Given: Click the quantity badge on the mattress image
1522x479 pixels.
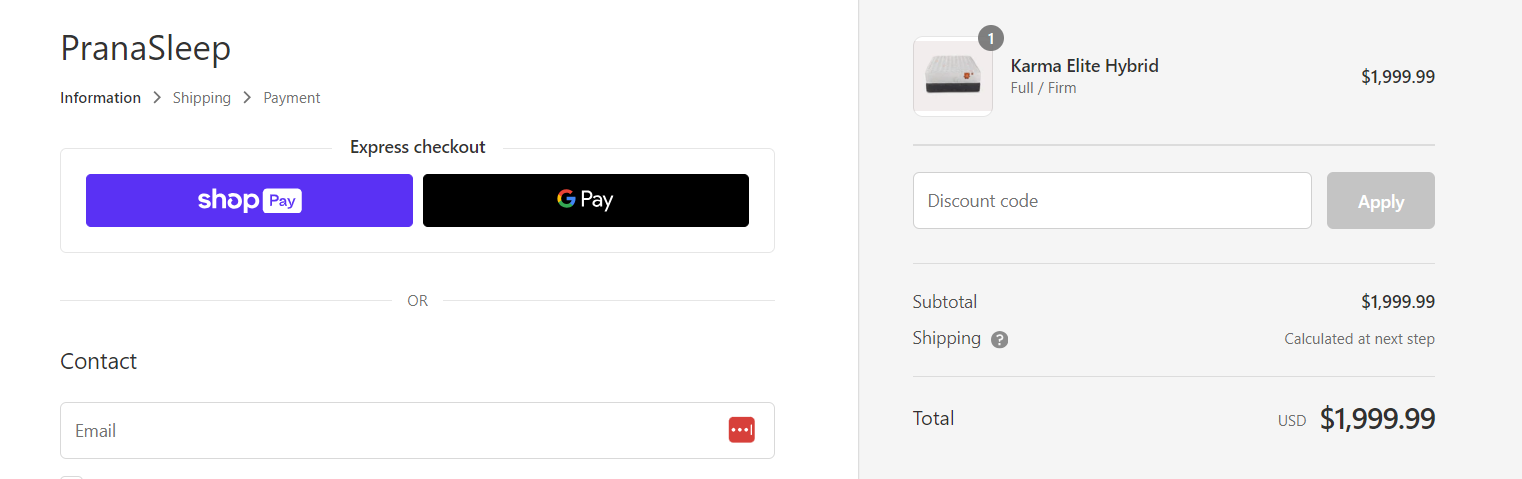Looking at the screenshot, I should [990, 38].
